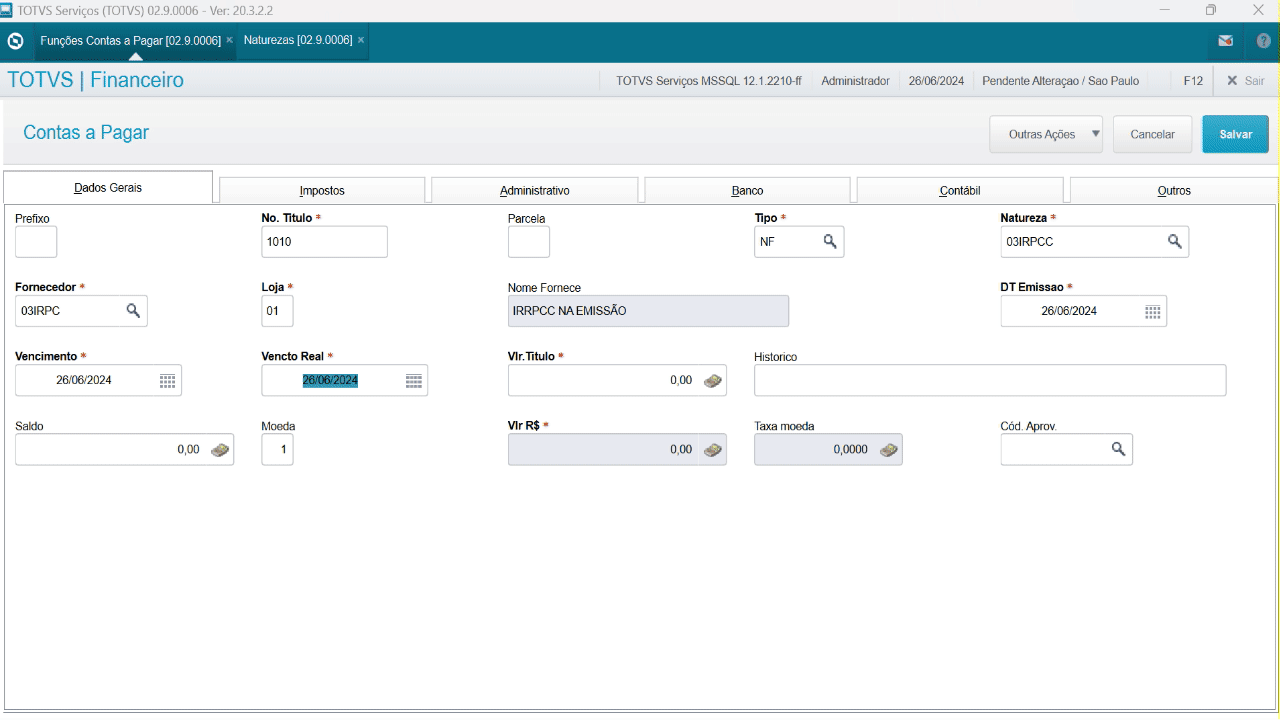Click the Cancelar button

click(1152, 134)
